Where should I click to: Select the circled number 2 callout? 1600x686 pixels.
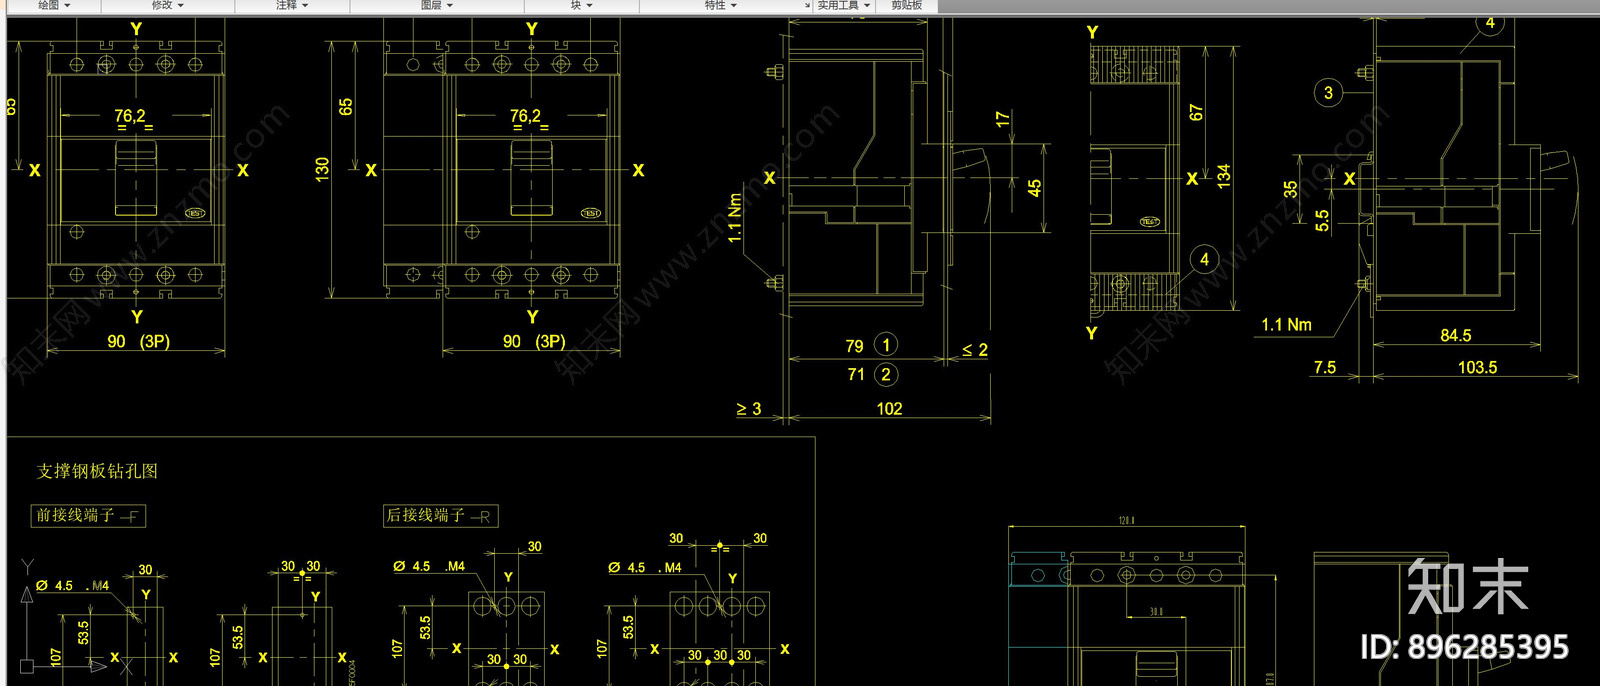[886, 375]
